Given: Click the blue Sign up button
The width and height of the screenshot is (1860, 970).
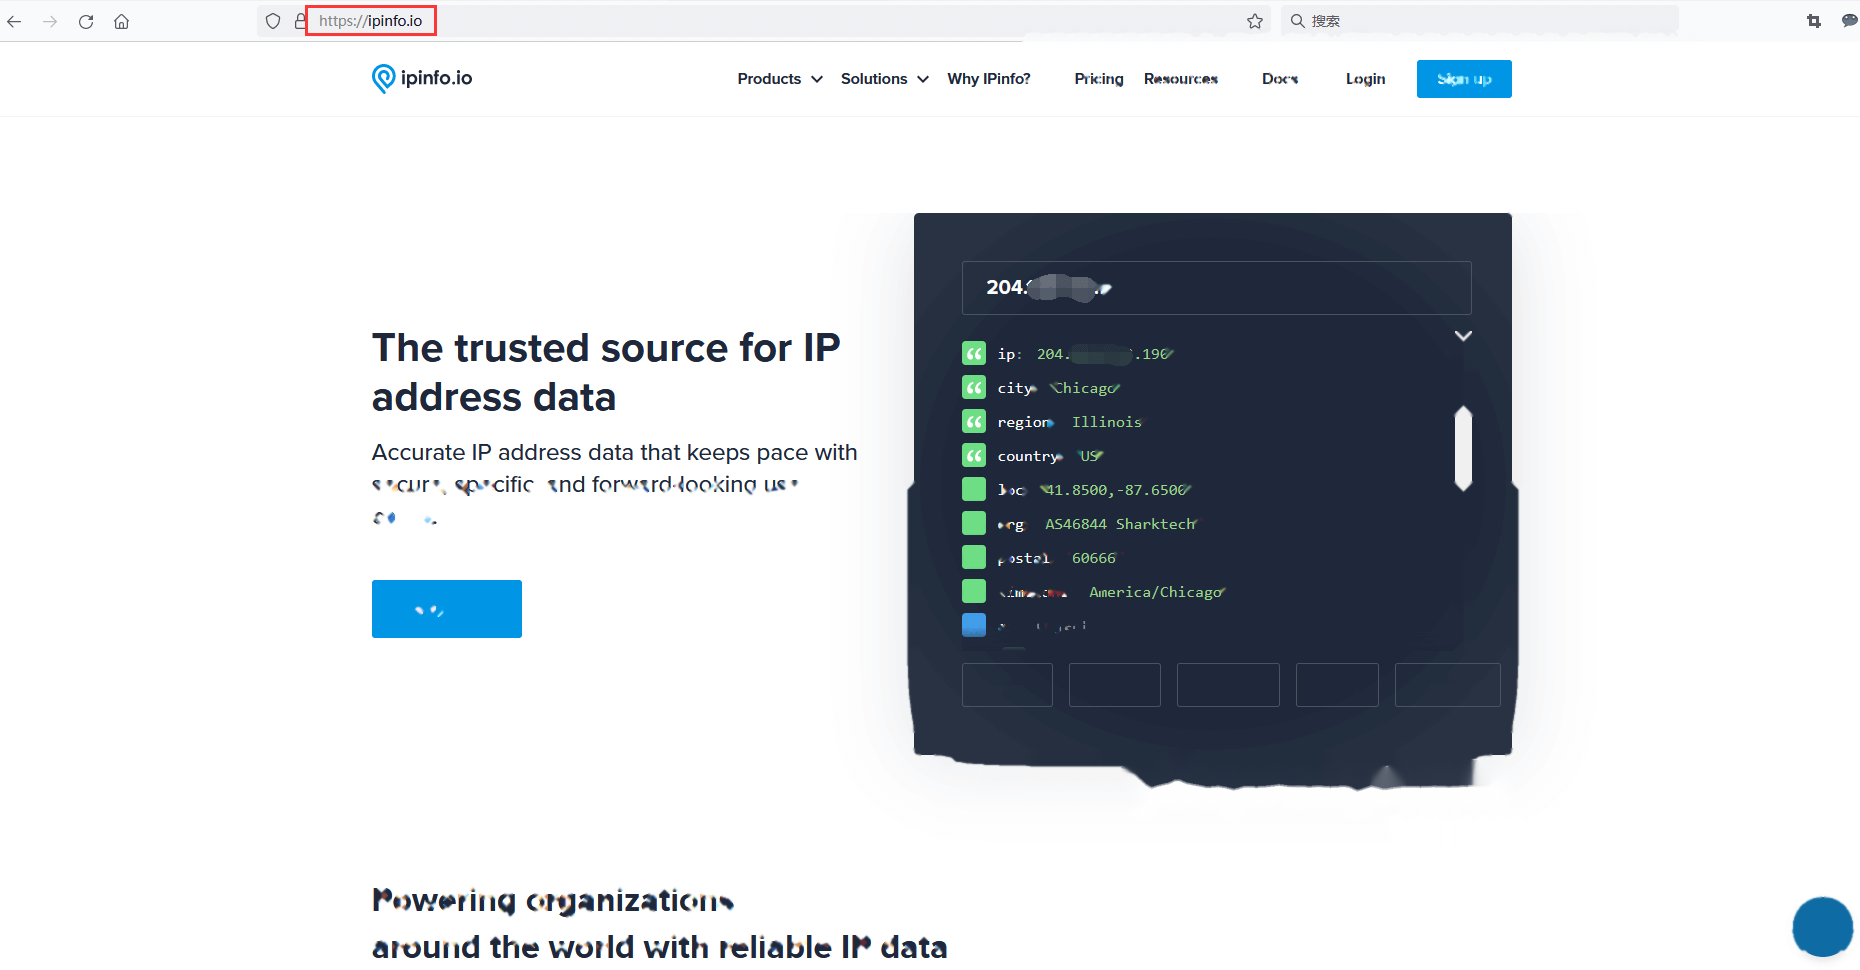Looking at the screenshot, I should (x=1464, y=79).
